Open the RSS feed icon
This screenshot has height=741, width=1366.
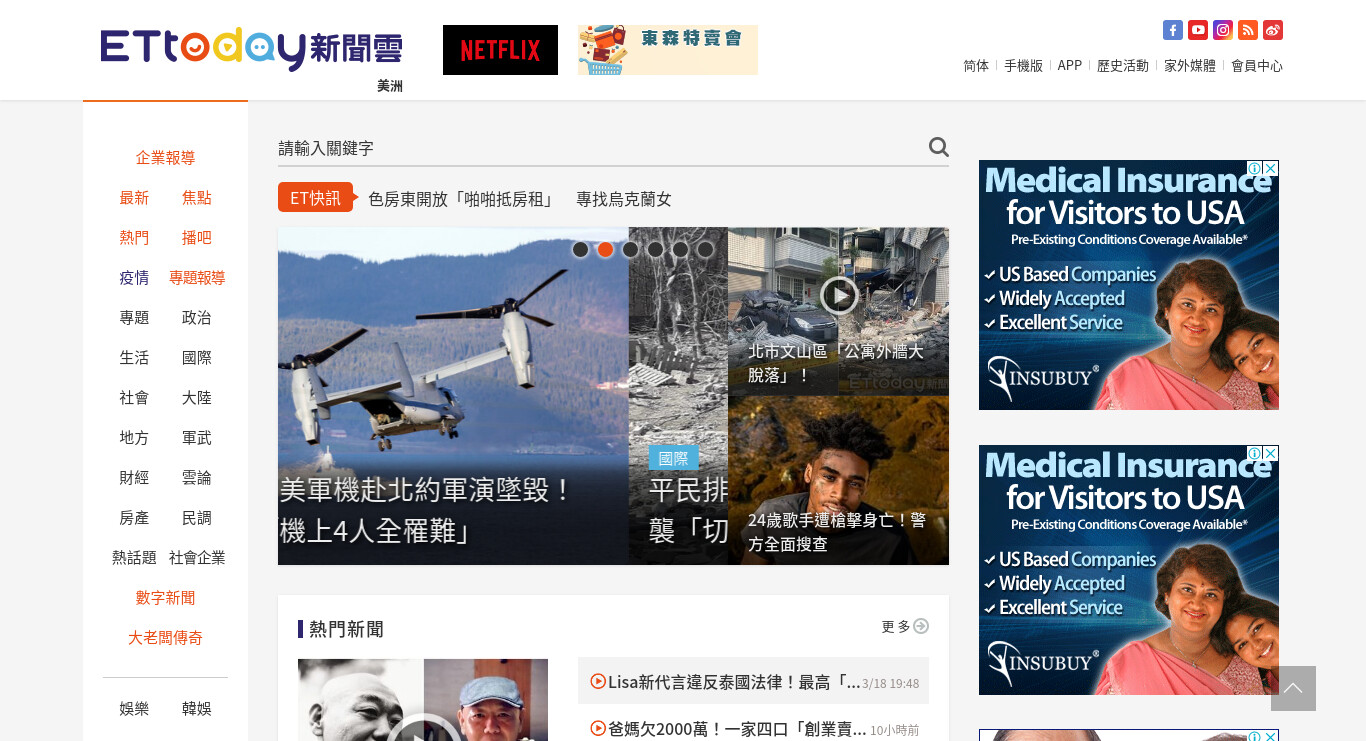click(1248, 30)
